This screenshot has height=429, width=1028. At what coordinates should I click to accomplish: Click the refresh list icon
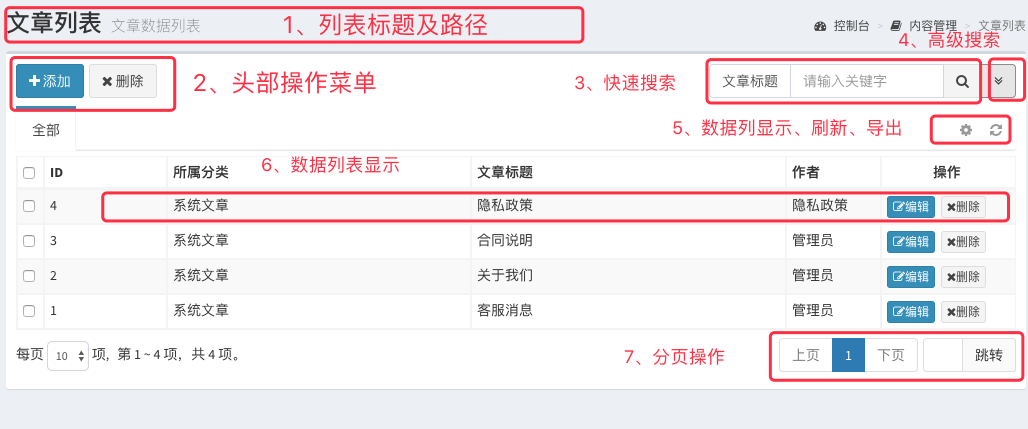pyautogui.click(x=996, y=130)
